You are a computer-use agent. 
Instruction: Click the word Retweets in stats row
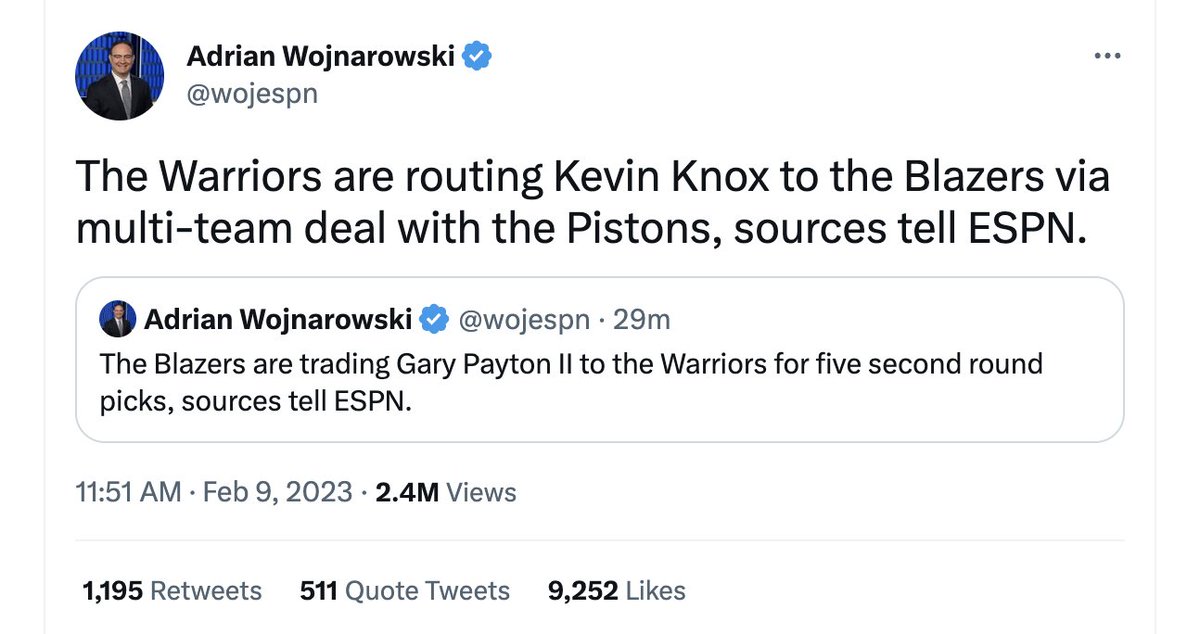(x=206, y=591)
